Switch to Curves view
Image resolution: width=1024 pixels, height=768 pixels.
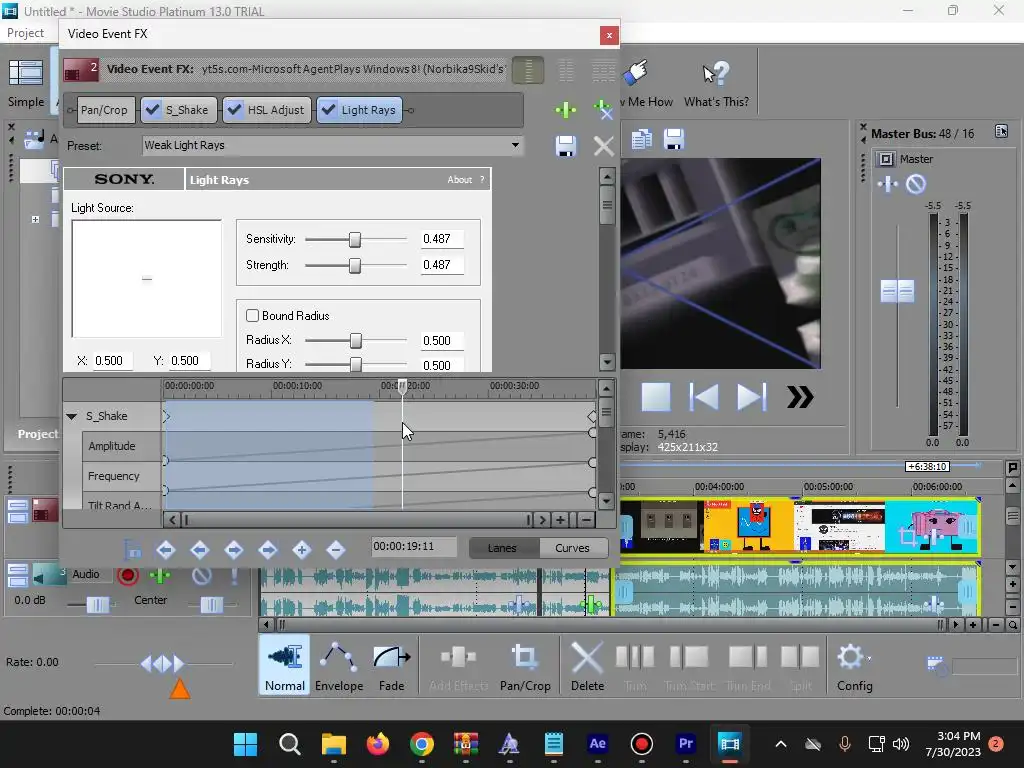pos(572,548)
